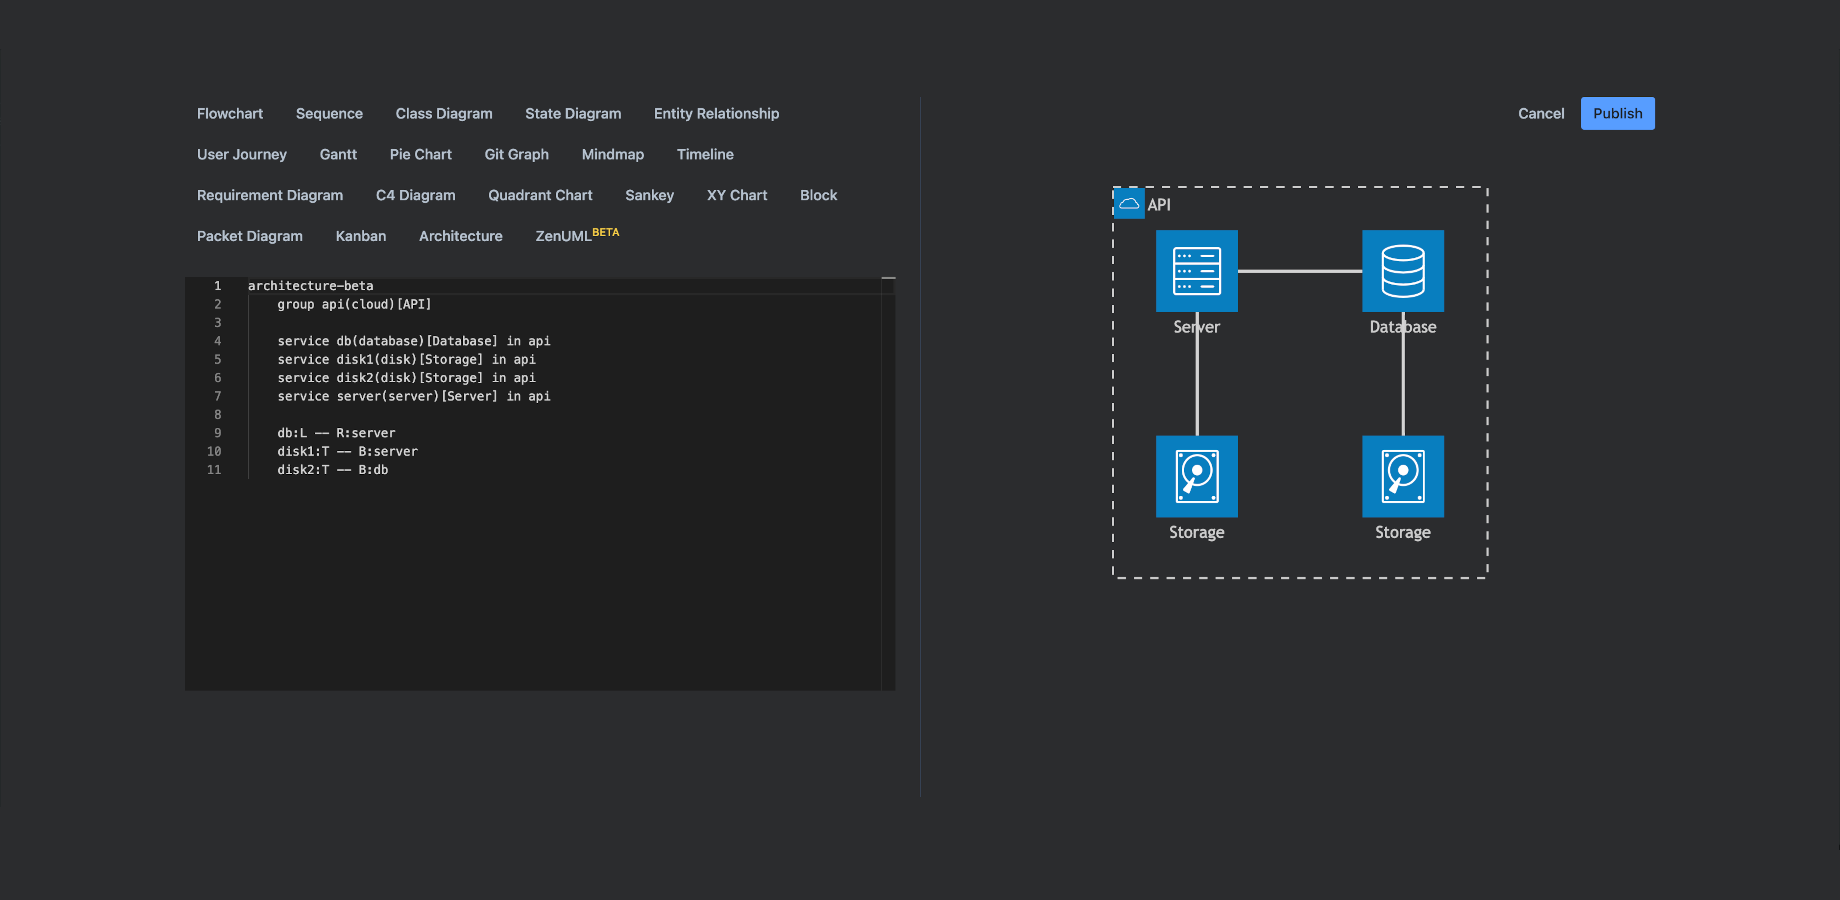Click the Database cylinder icon
Viewport: 1840px width, 900px height.
1403,271
